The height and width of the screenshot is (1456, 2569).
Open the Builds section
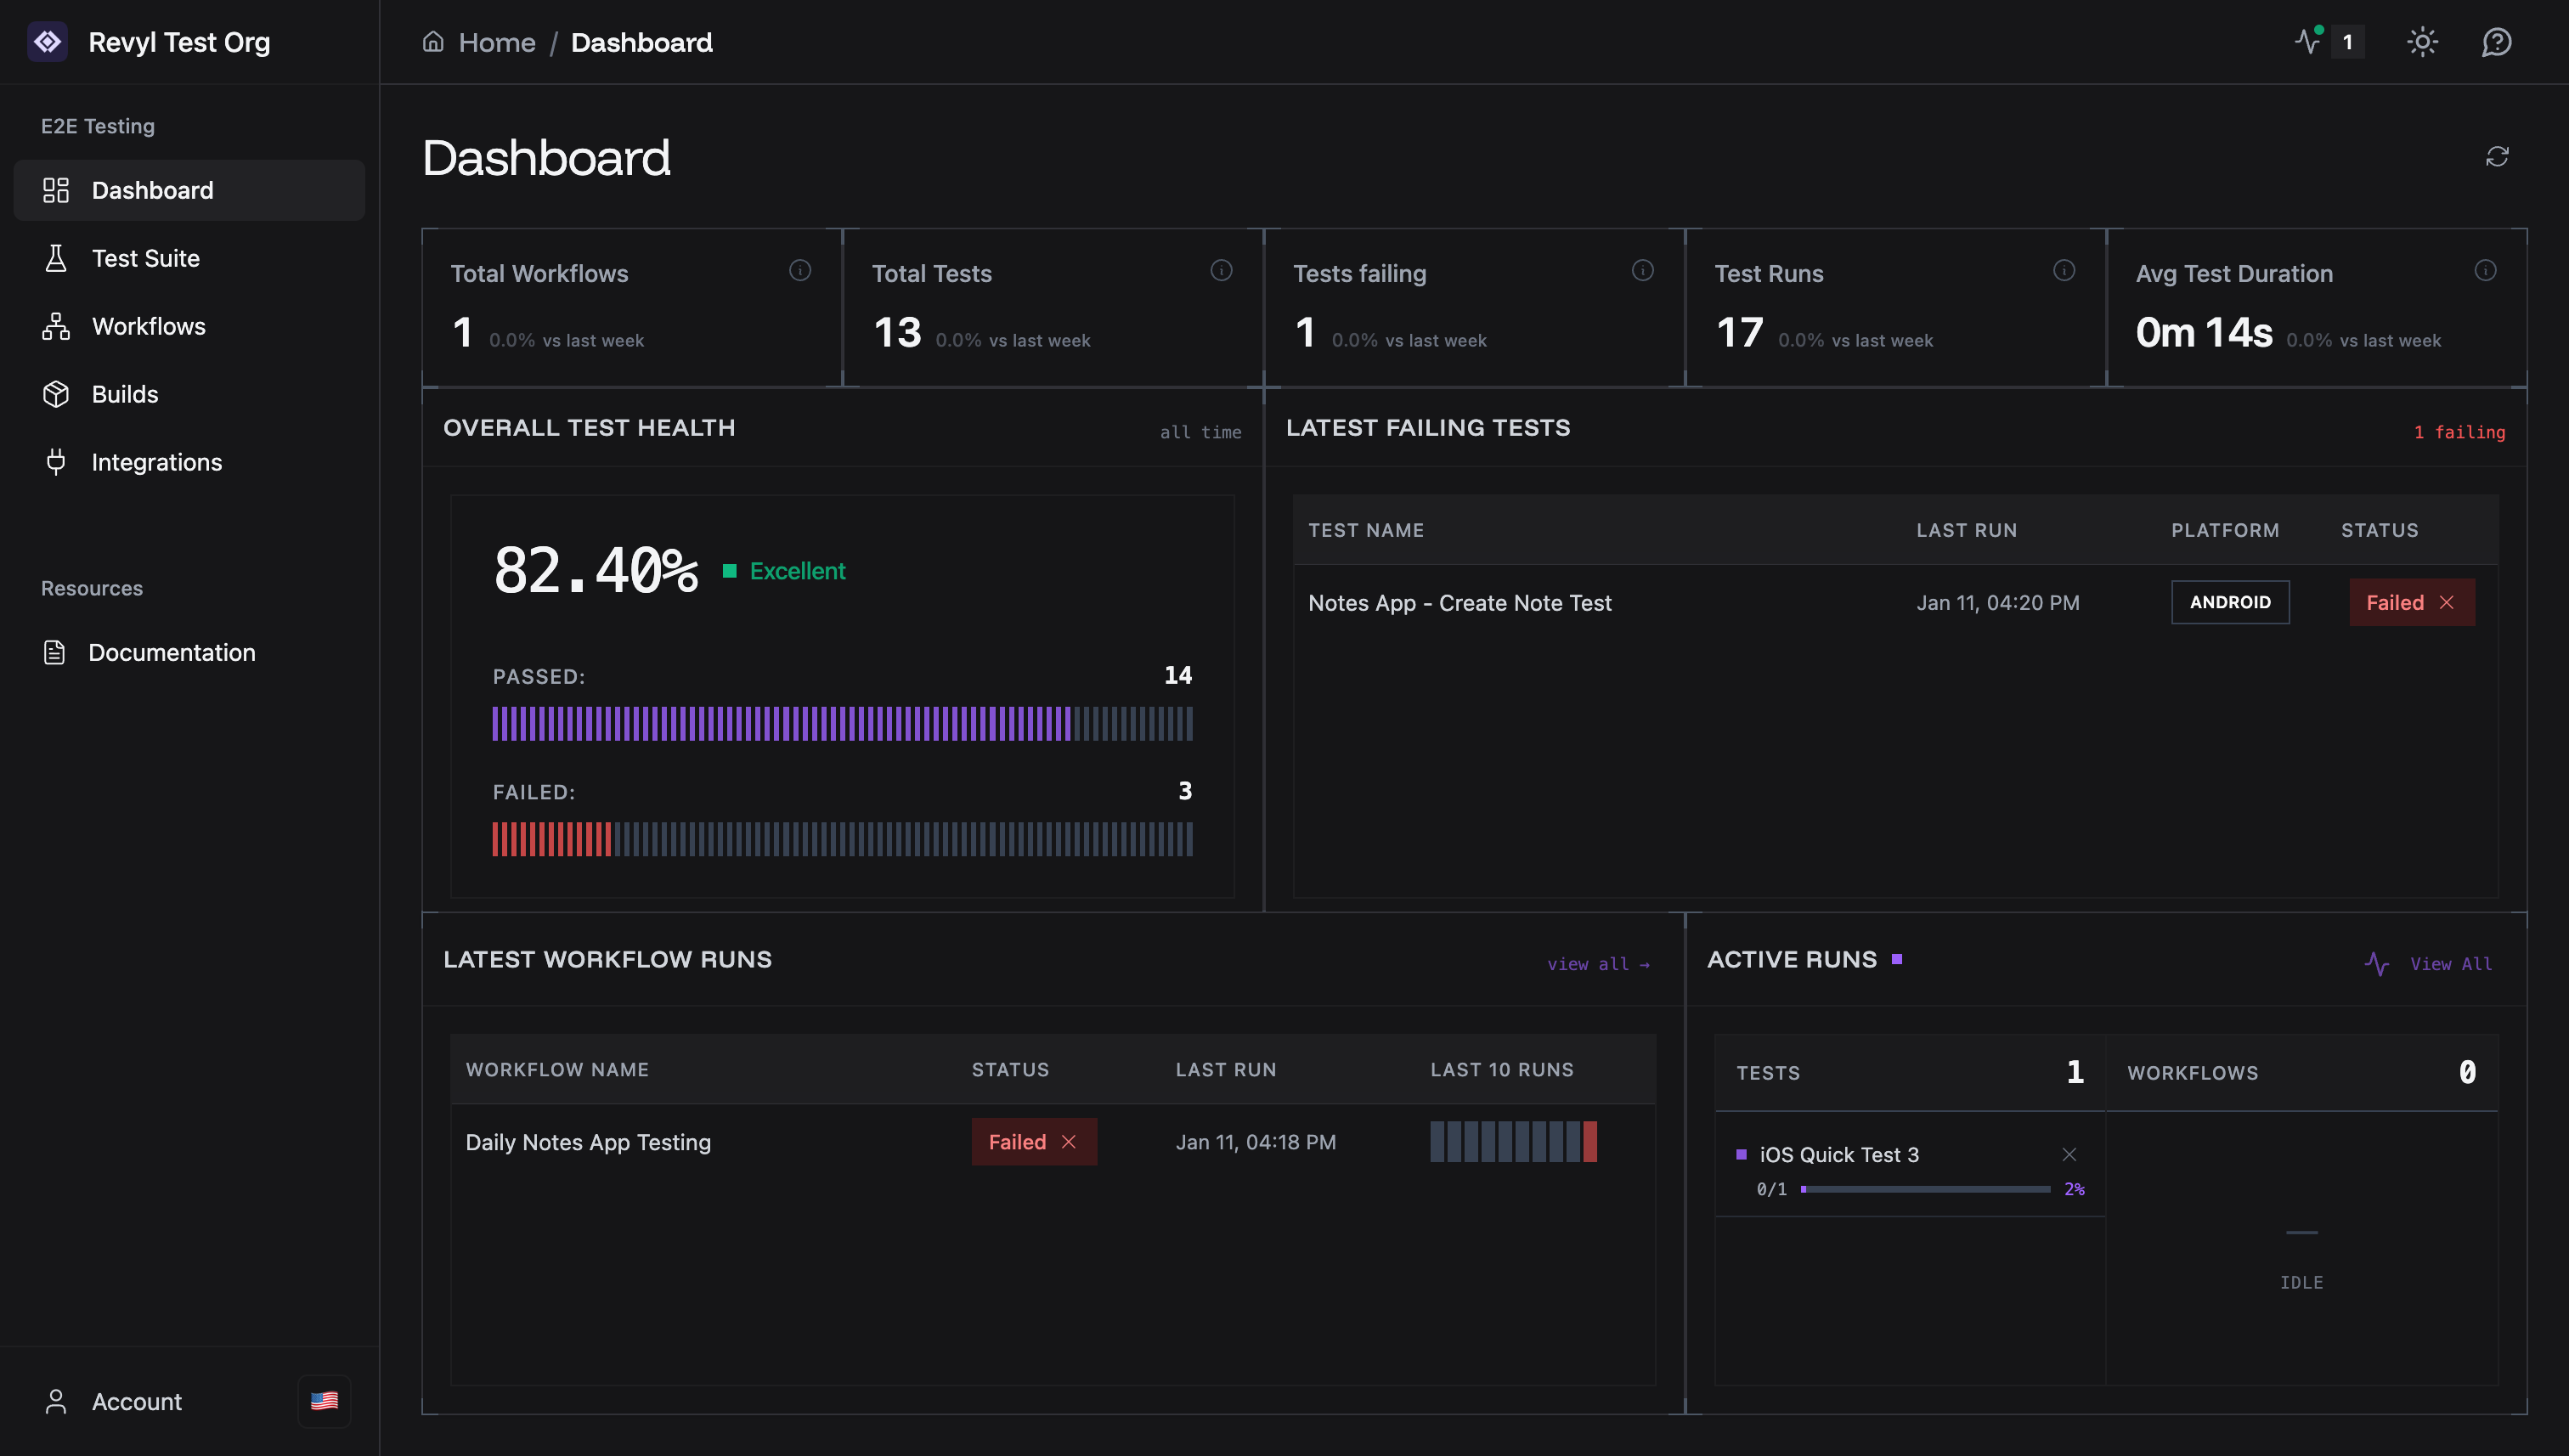124,394
